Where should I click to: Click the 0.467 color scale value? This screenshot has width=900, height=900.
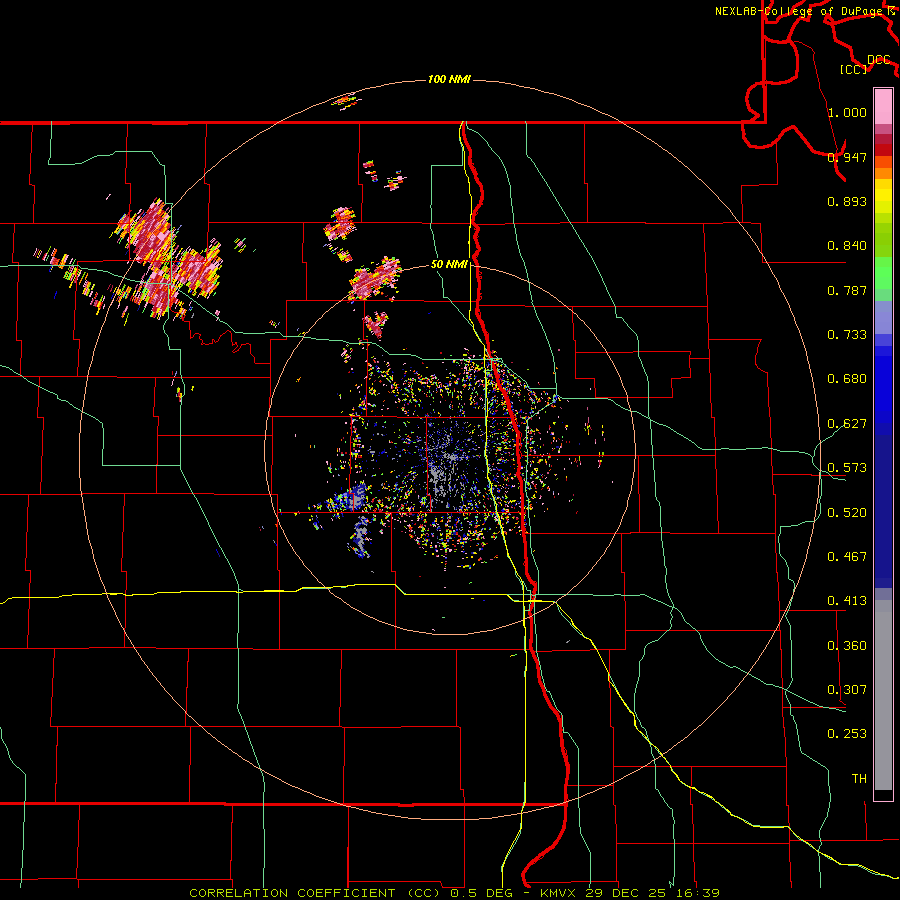[x=847, y=557]
